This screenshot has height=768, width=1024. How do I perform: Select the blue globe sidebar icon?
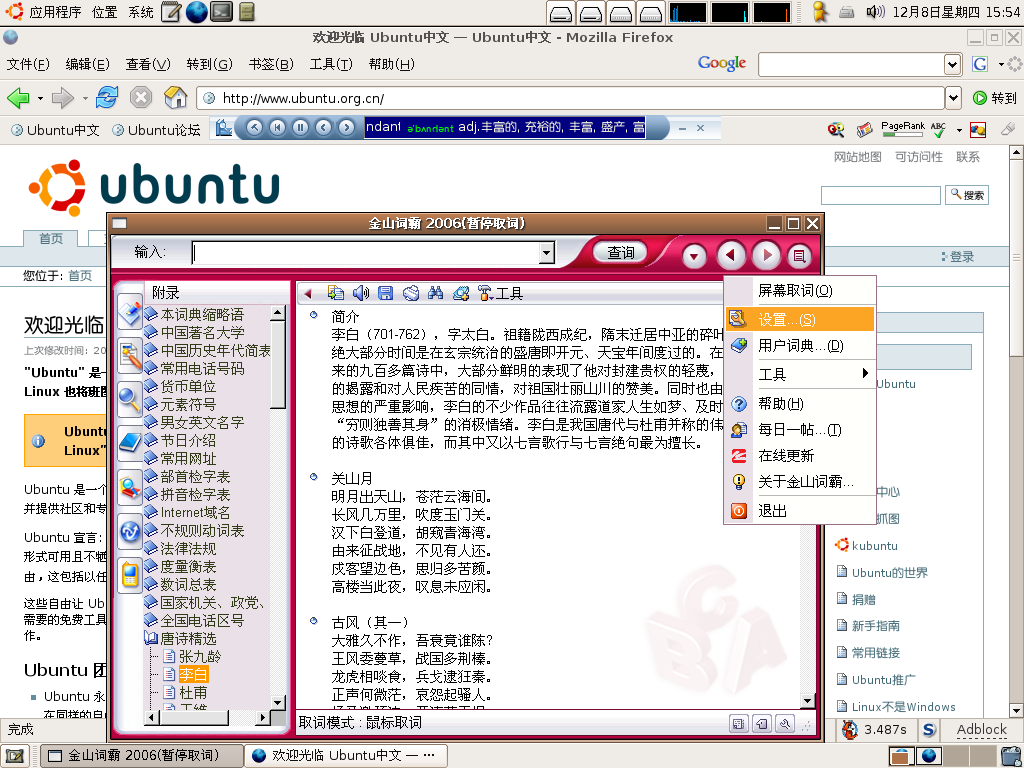[x=130, y=531]
